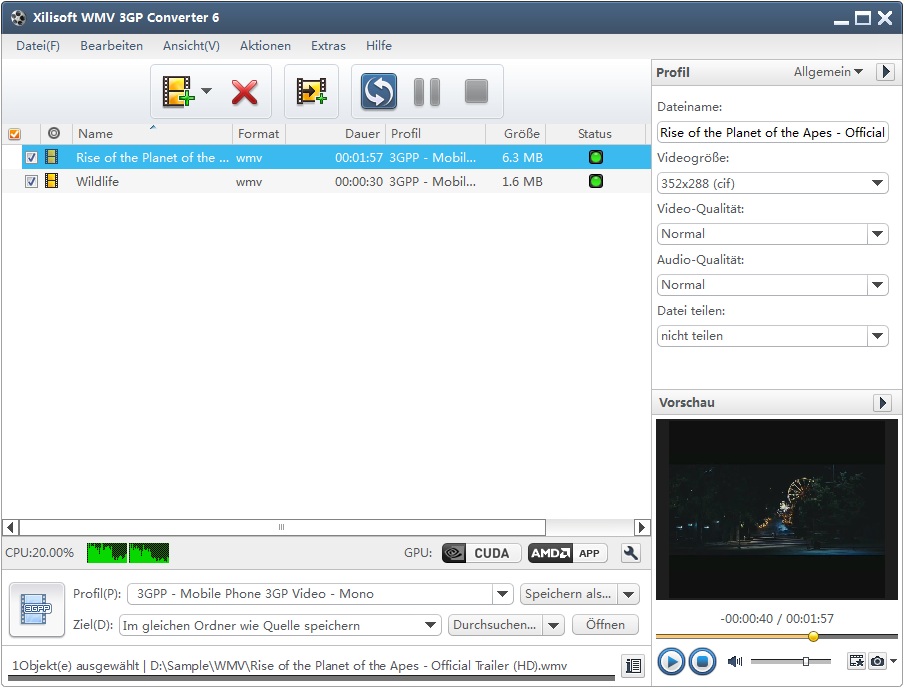Open the Hilfe menu
905x688 pixels.
point(379,46)
